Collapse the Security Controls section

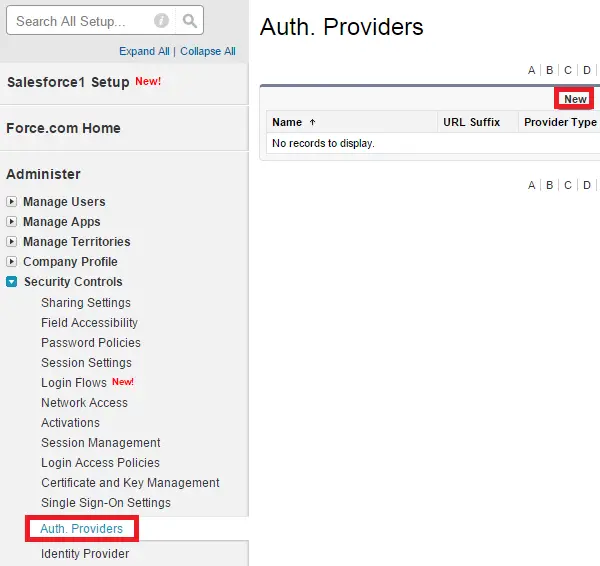[x=11, y=282]
